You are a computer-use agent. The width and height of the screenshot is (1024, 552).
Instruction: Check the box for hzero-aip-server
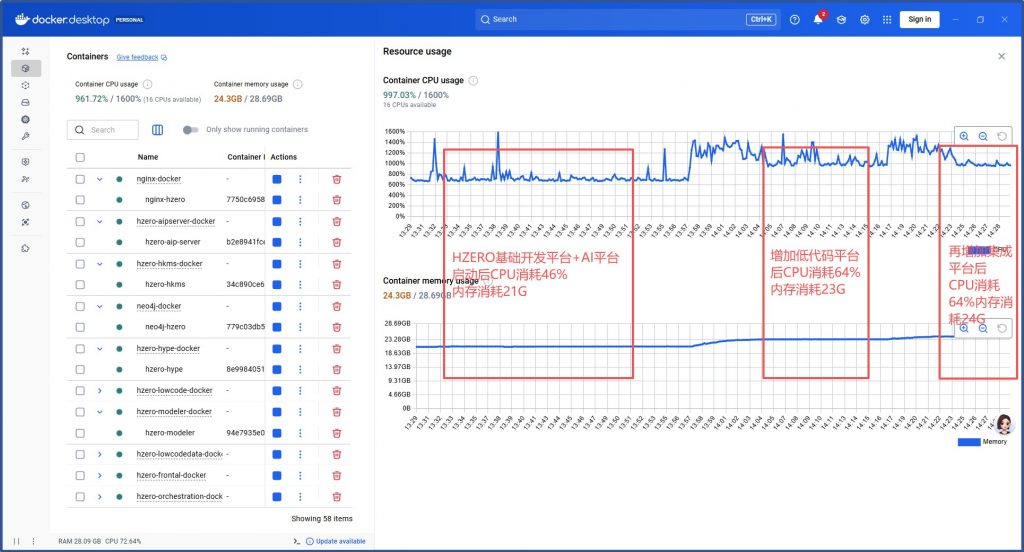80,242
